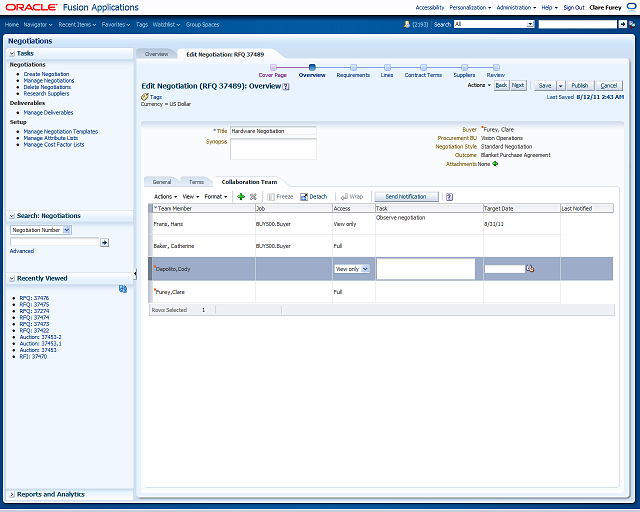Click the Cover Page train stop
Image resolution: width=640 pixels, height=512 pixels.
coord(273,67)
